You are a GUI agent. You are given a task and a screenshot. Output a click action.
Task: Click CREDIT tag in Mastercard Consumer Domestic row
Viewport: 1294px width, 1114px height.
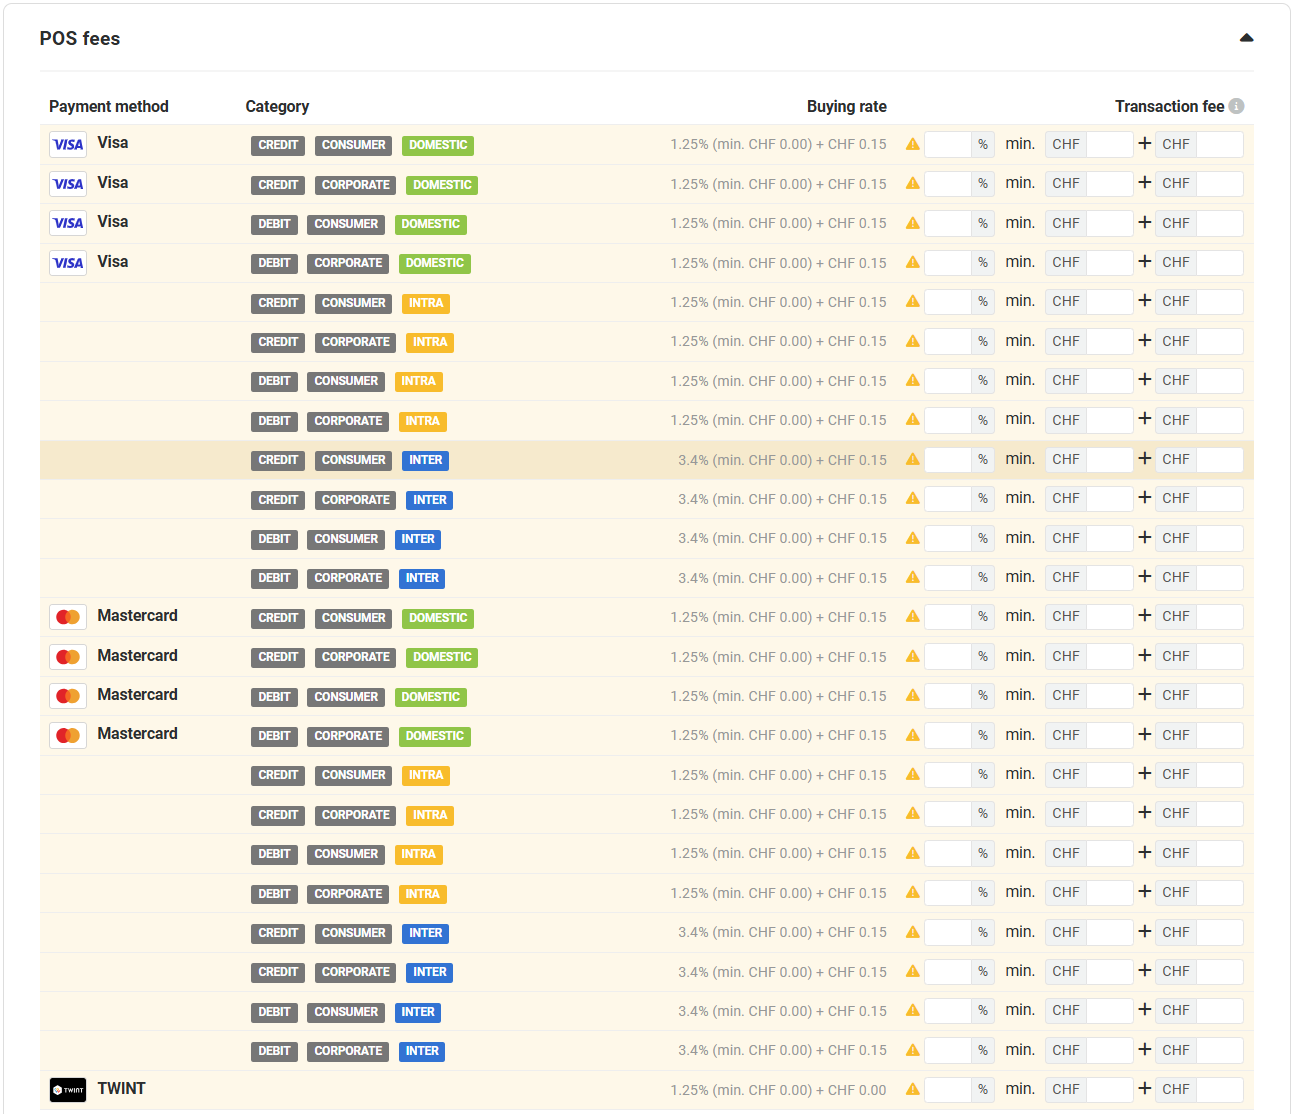click(278, 618)
